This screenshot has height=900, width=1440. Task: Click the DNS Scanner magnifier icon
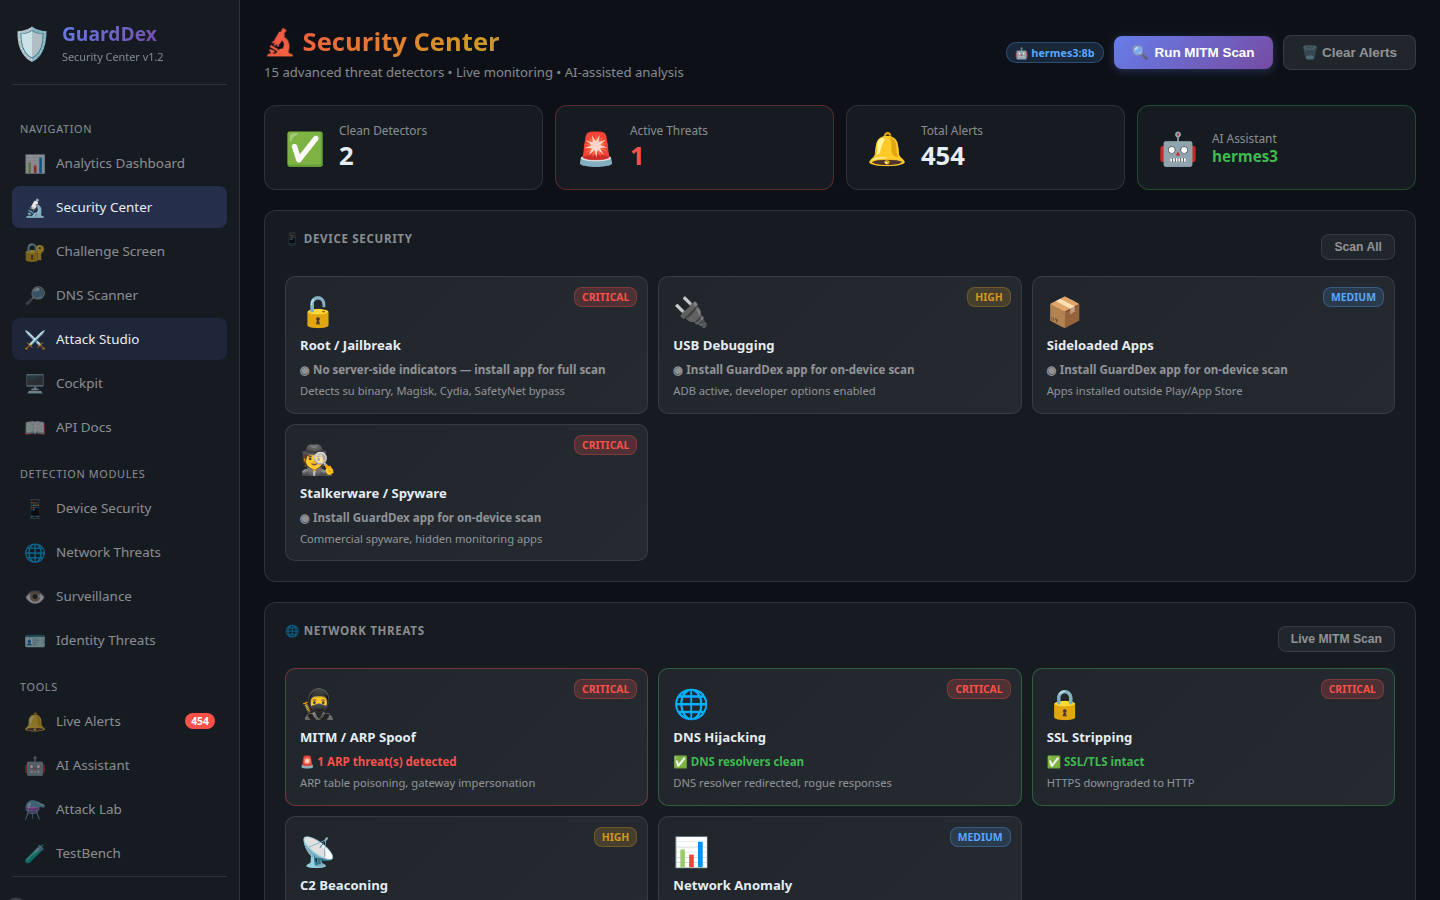coord(35,296)
